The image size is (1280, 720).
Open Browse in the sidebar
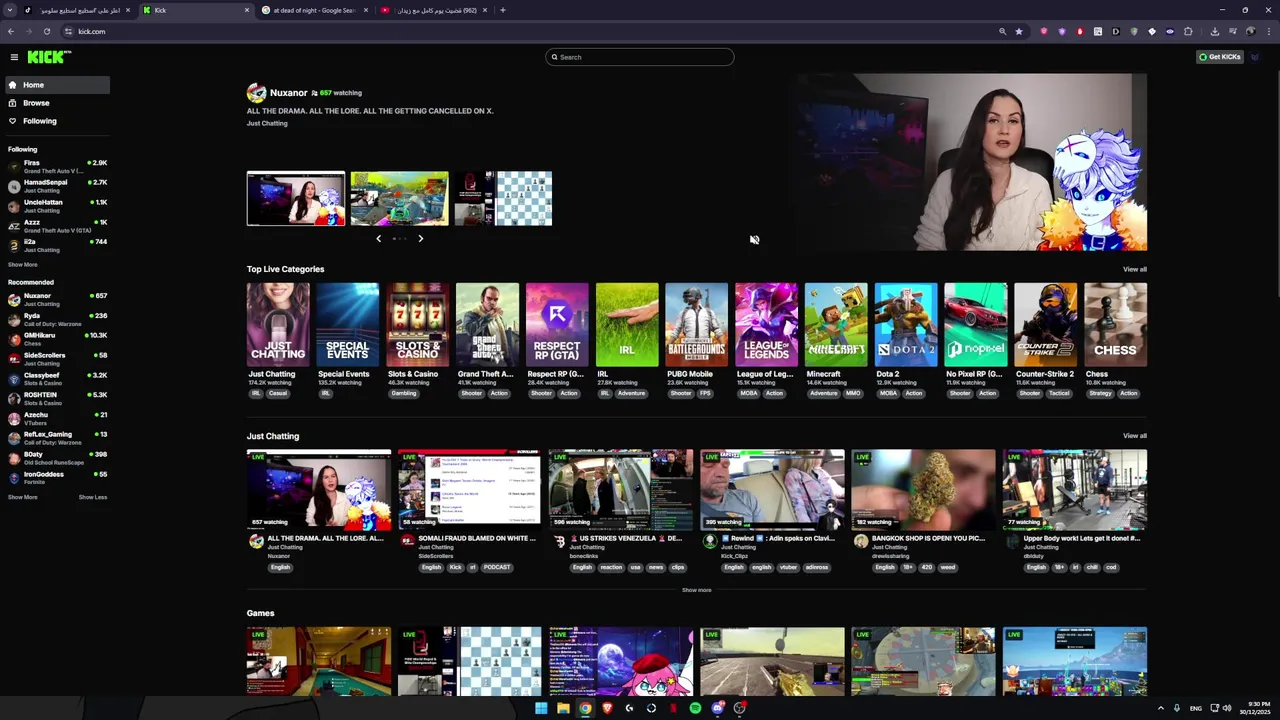57,103
